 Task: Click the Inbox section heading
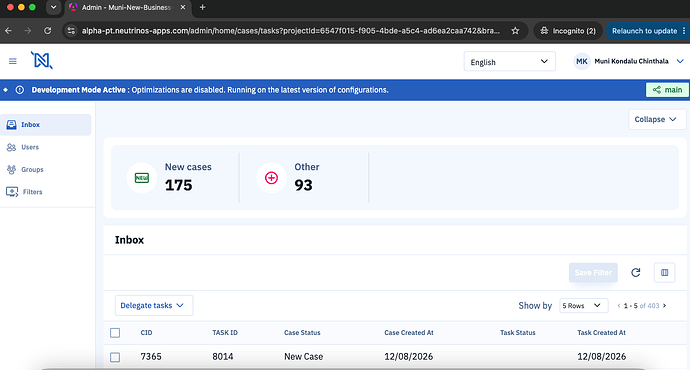(129, 240)
